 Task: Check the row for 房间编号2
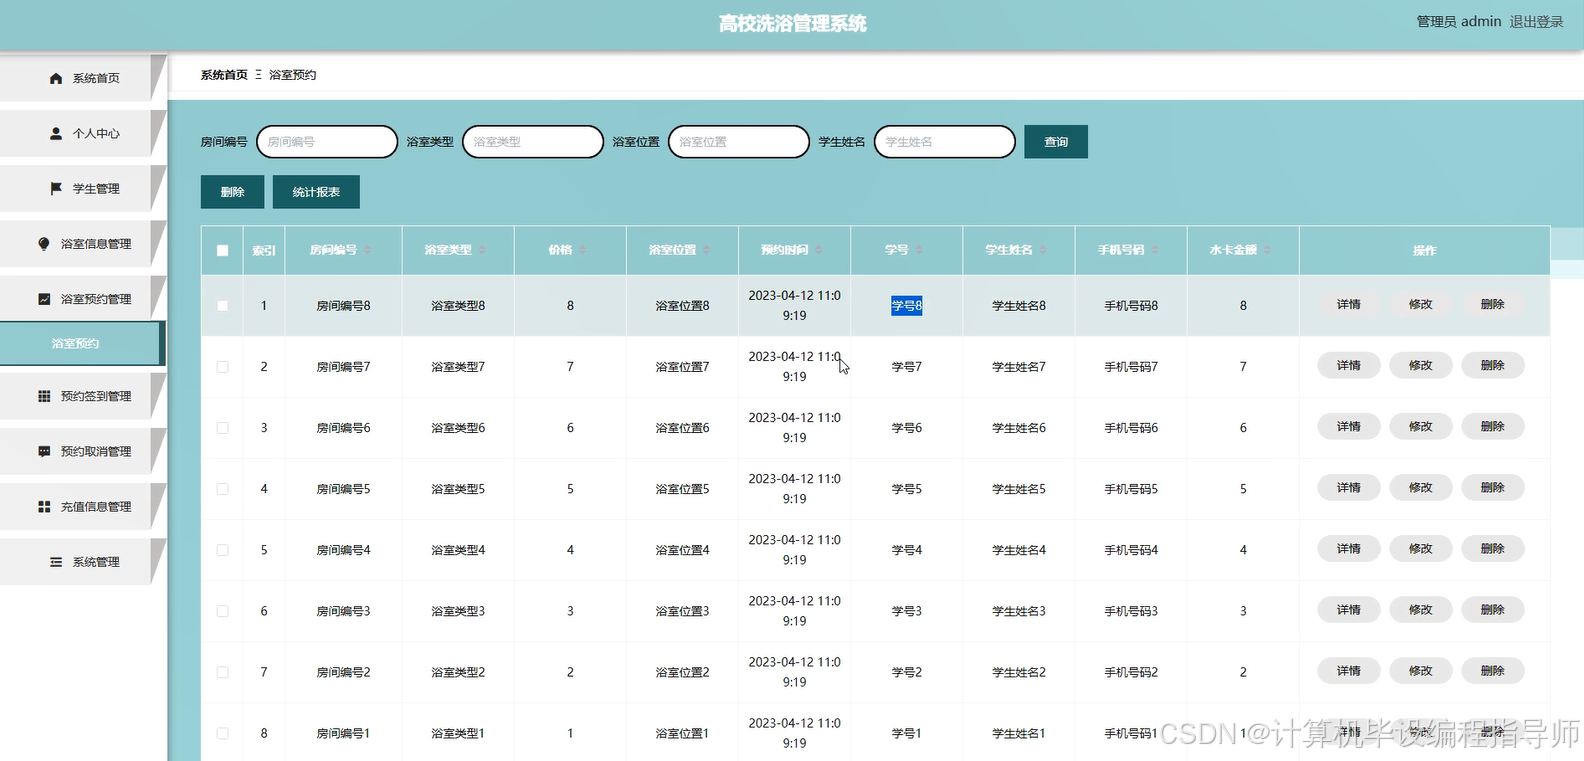coord(222,672)
